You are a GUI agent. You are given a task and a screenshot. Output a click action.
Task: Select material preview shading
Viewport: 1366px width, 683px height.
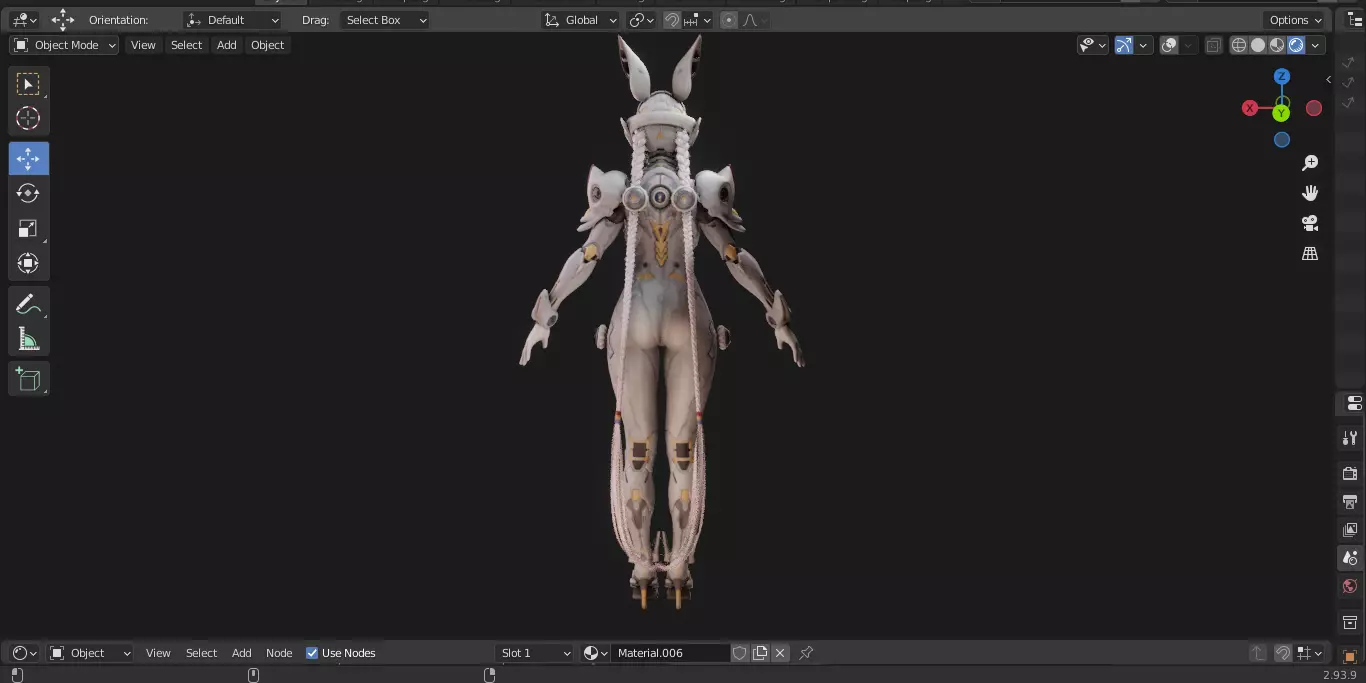(1277, 45)
